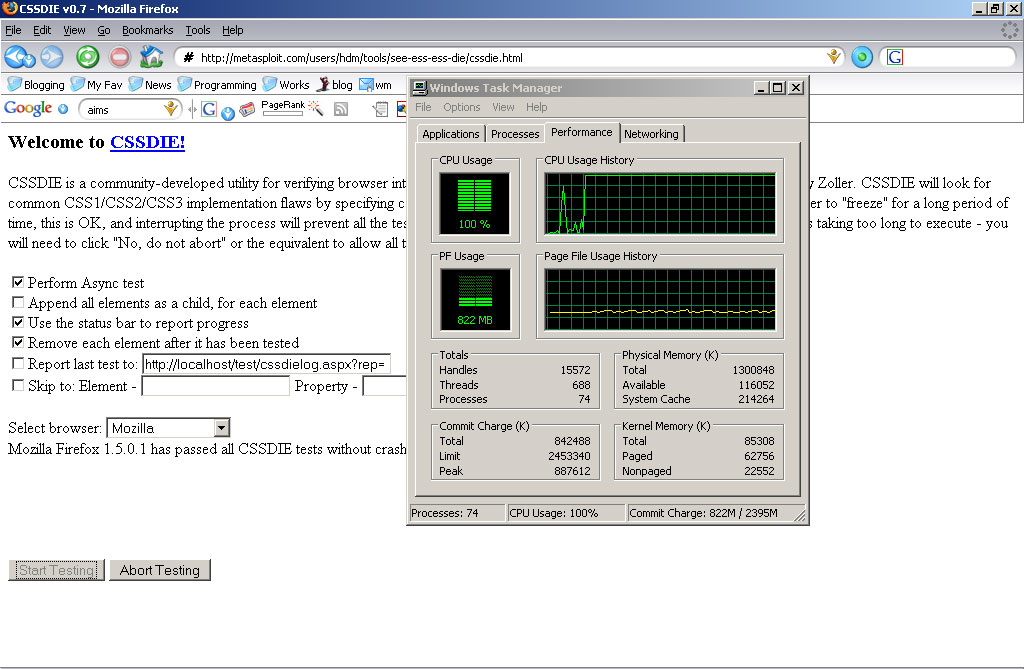Open the Task Manager Help menu
Screen dimensions: 1024x669
537,107
